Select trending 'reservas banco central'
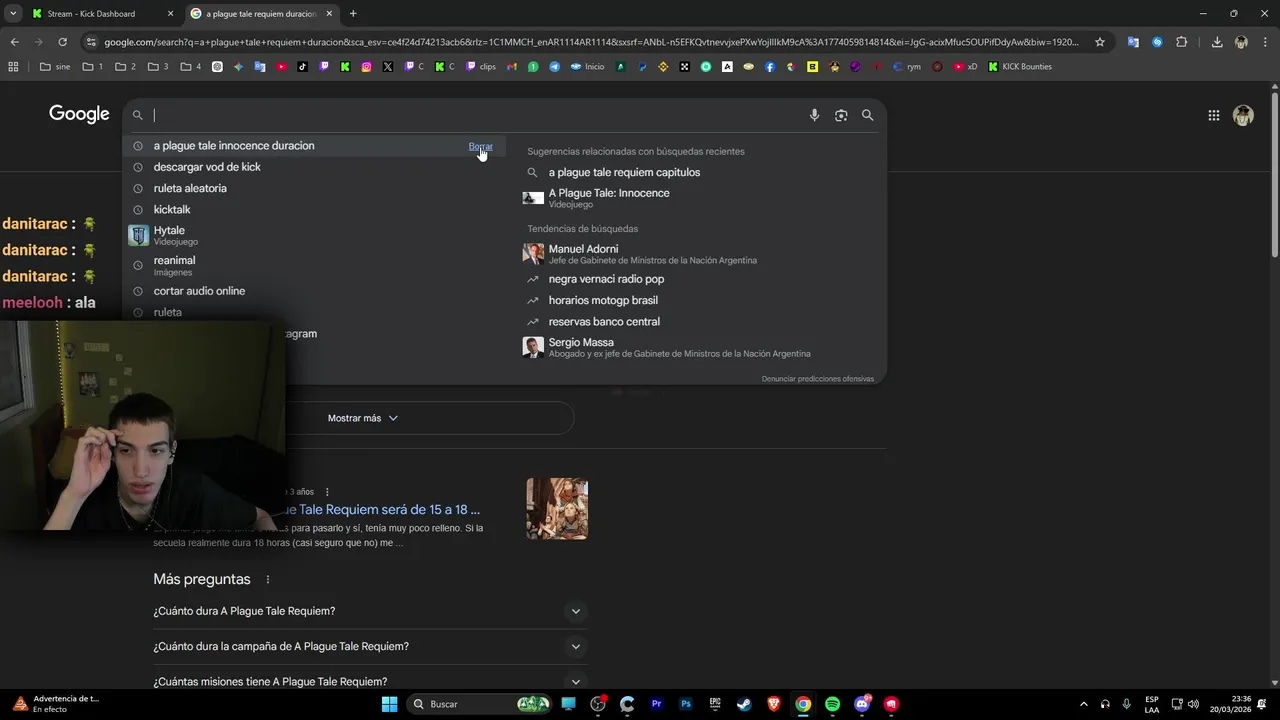 pyautogui.click(x=604, y=321)
